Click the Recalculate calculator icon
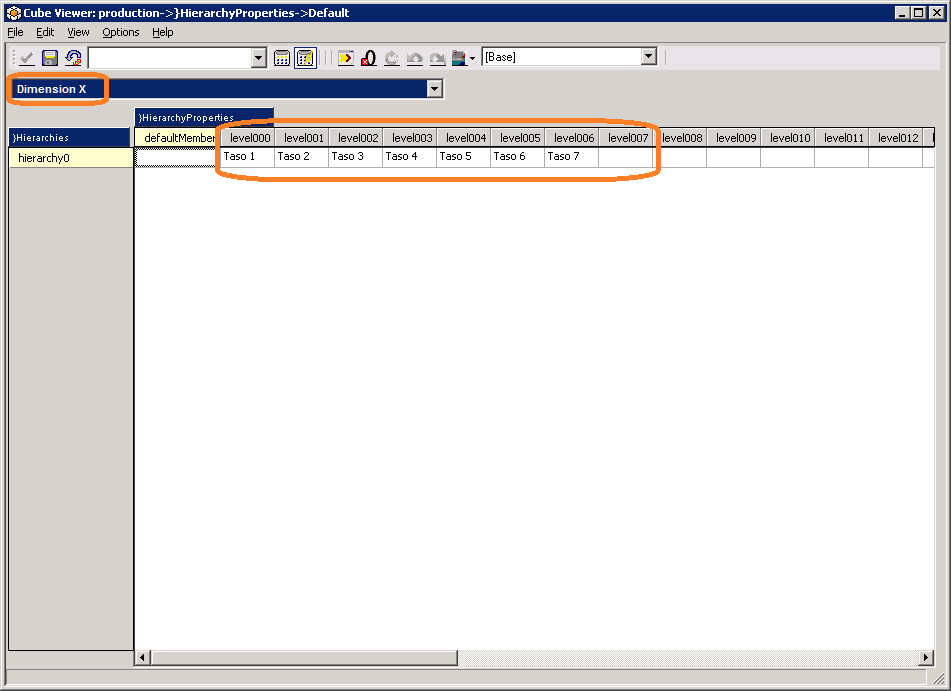The width and height of the screenshot is (951, 691). 282,58
